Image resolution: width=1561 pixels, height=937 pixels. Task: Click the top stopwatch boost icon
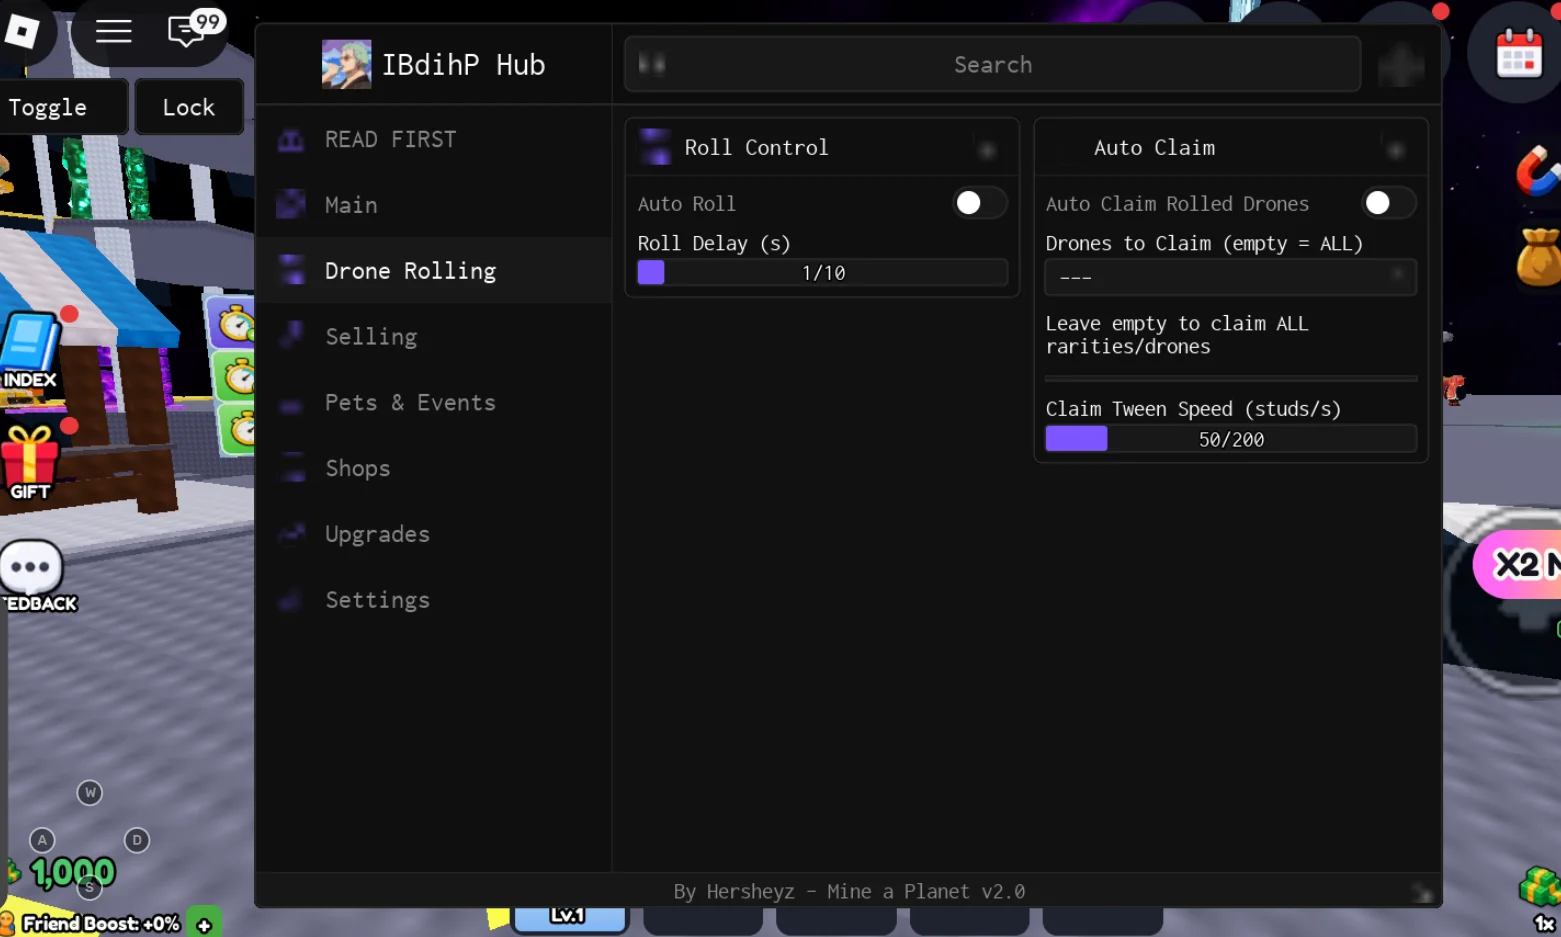(x=237, y=322)
